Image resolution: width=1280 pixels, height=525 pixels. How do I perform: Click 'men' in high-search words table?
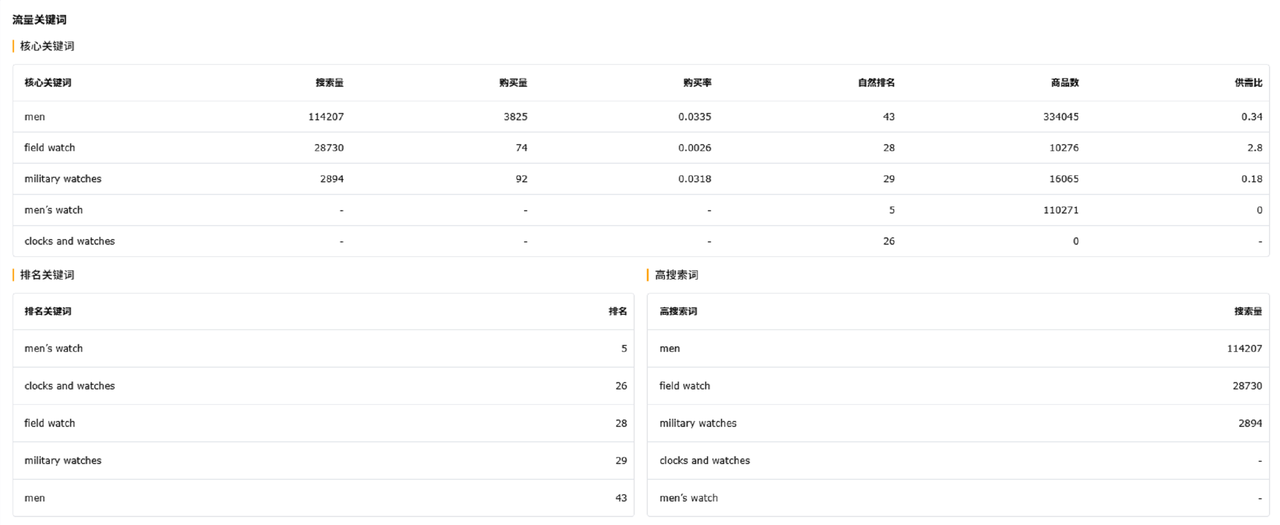(670, 349)
